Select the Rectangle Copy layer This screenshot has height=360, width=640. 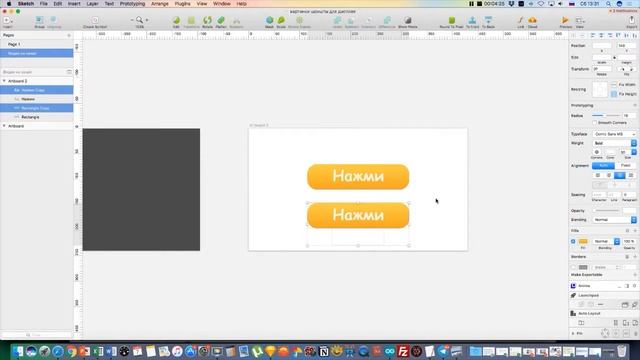(x=37, y=108)
